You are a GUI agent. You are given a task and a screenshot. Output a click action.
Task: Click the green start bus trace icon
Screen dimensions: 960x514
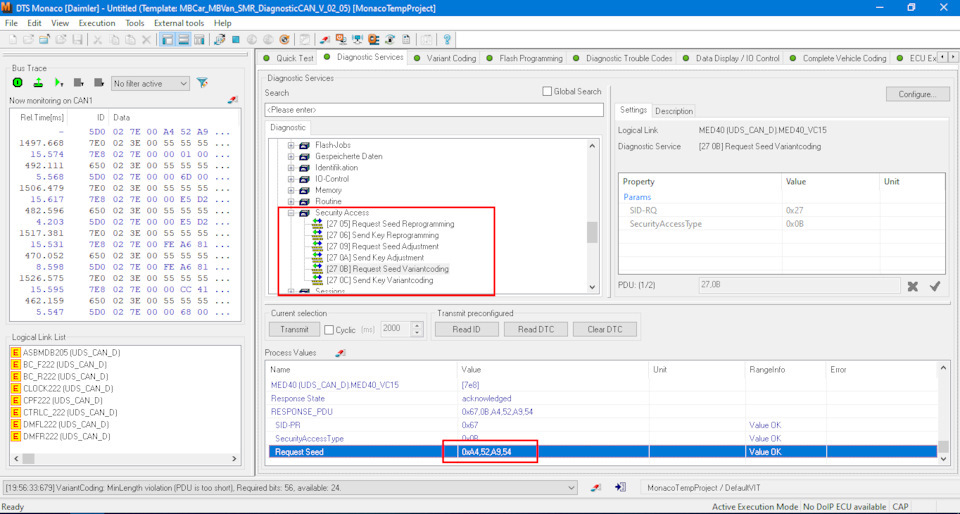click(19, 83)
